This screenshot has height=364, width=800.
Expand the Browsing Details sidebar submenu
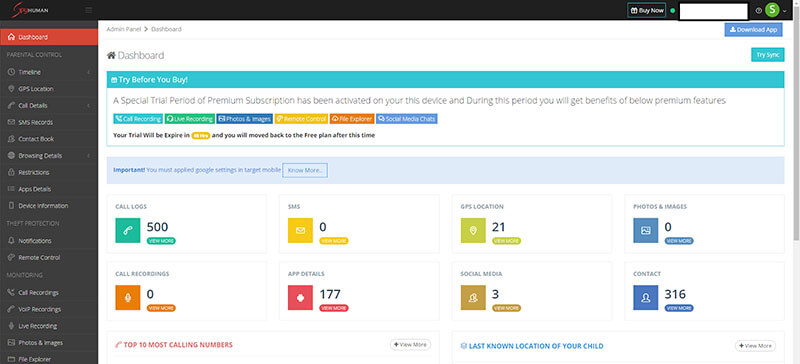click(89, 156)
